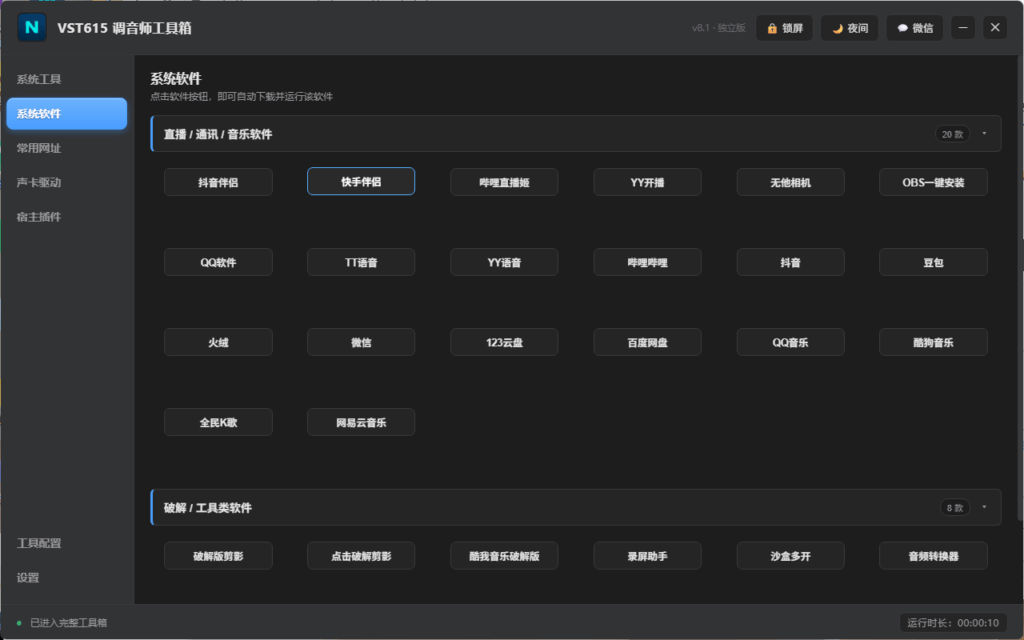Download 哔哩哔哩
This screenshot has width=1024, height=640.
[647, 262]
